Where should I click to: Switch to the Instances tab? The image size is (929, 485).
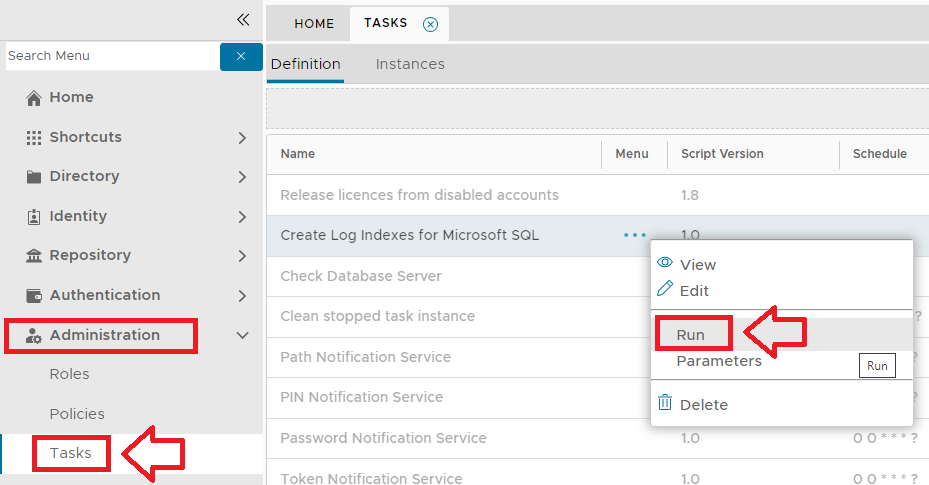(x=410, y=64)
